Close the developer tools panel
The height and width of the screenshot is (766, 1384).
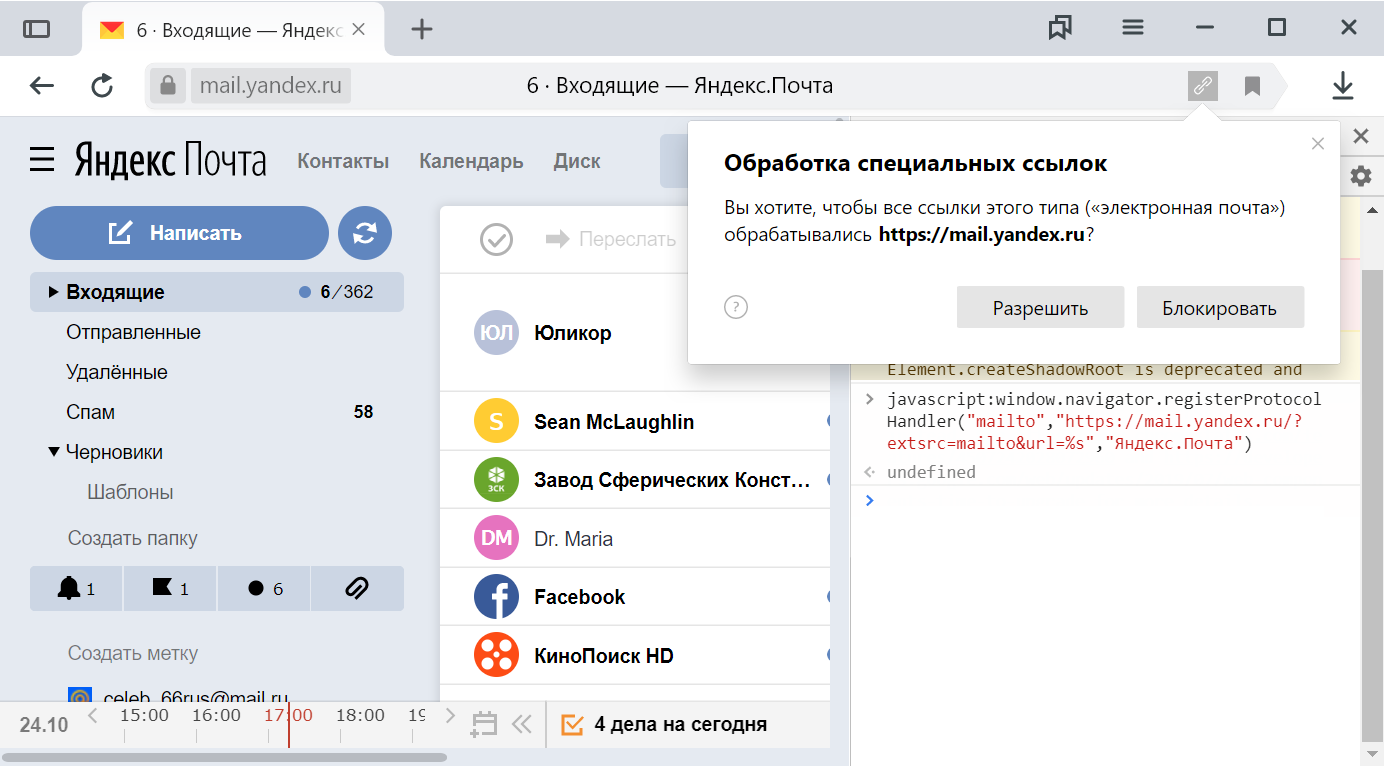coord(1361,135)
